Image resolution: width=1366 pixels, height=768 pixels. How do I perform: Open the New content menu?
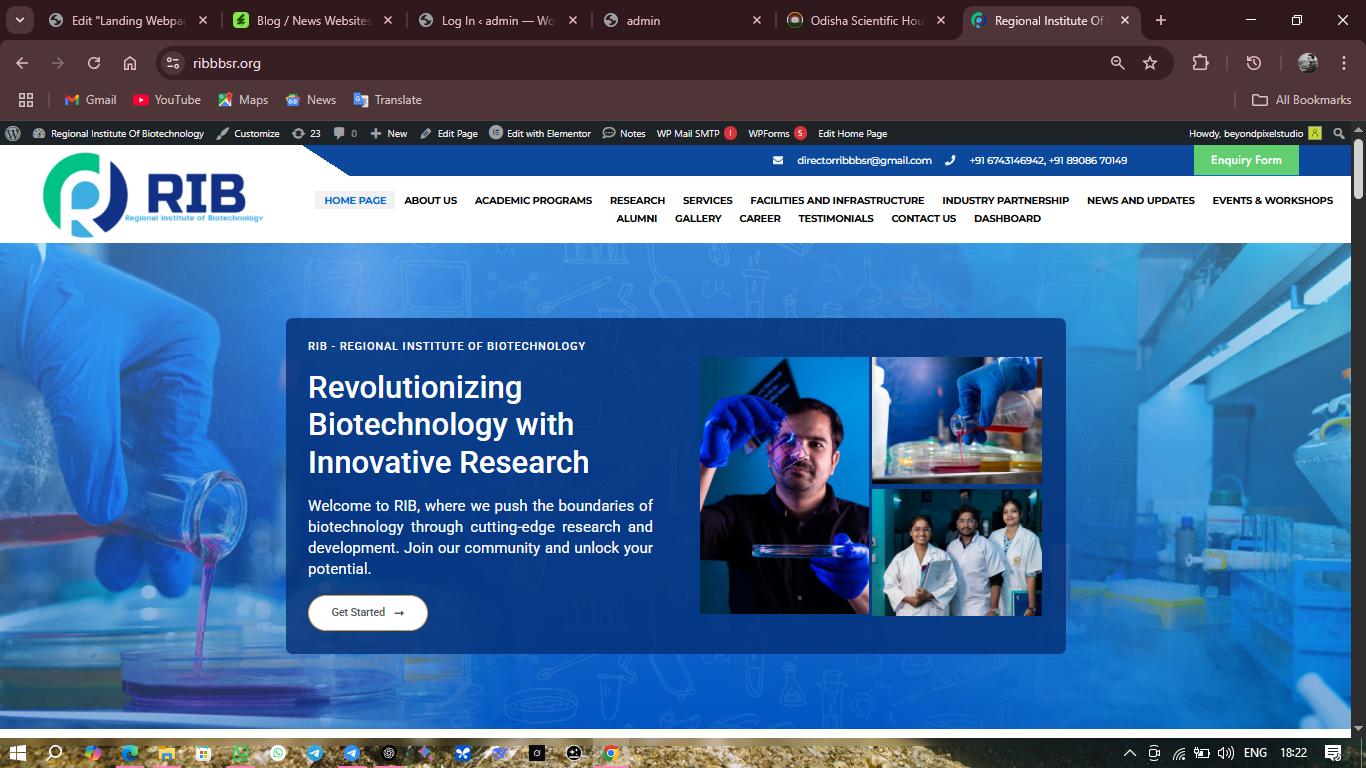(x=389, y=133)
